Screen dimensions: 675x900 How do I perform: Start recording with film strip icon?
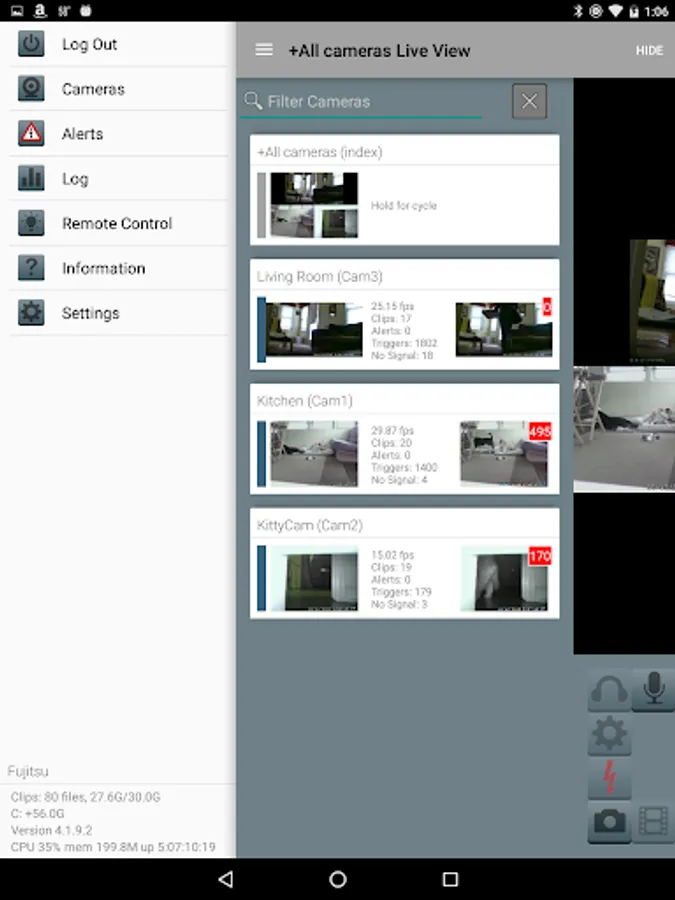pyautogui.click(x=654, y=822)
